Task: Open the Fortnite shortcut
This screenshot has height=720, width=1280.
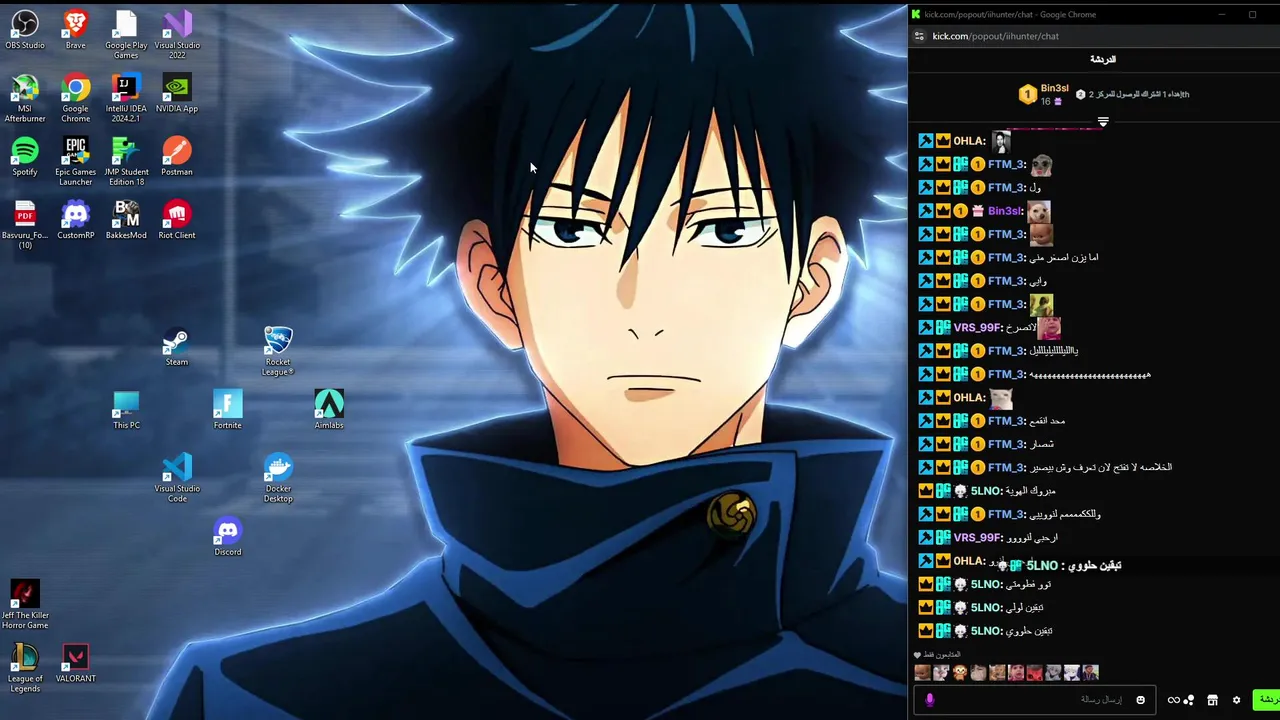Action: tap(227, 410)
